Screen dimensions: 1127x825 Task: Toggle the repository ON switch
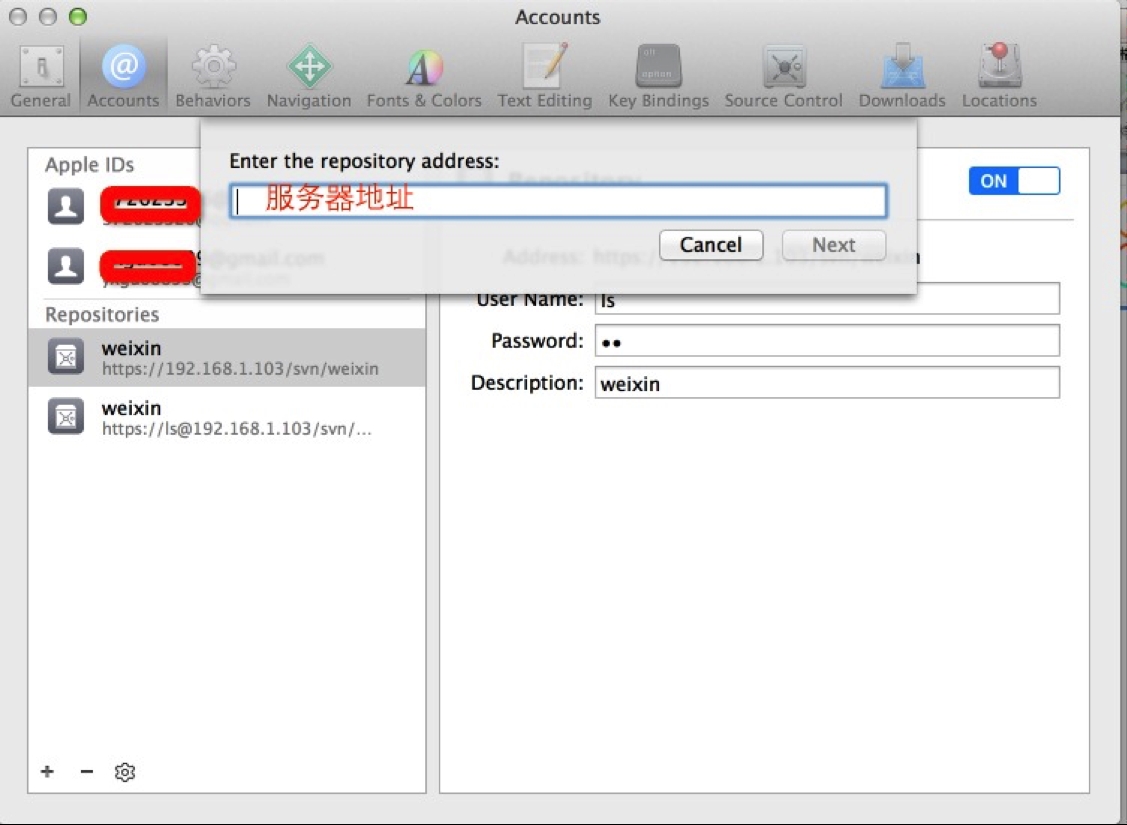point(1014,181)
